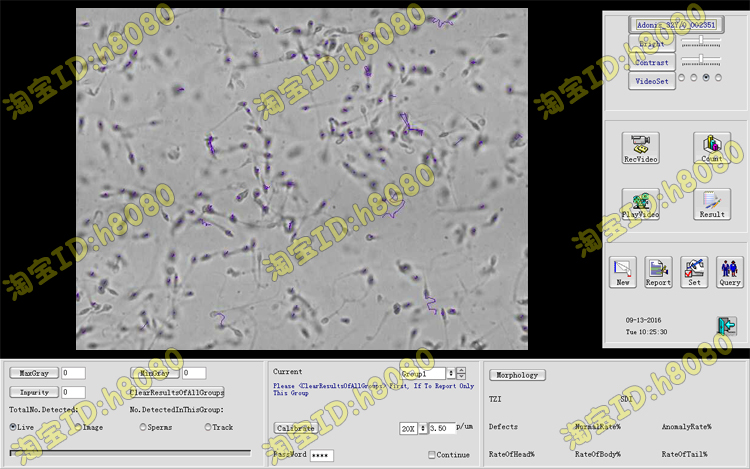Image resolution: width=750 pixels, height=469 pixels.
Task: Select the fourth VideoSet radio button
Action: pyautogui.click(x=718, y=77)
